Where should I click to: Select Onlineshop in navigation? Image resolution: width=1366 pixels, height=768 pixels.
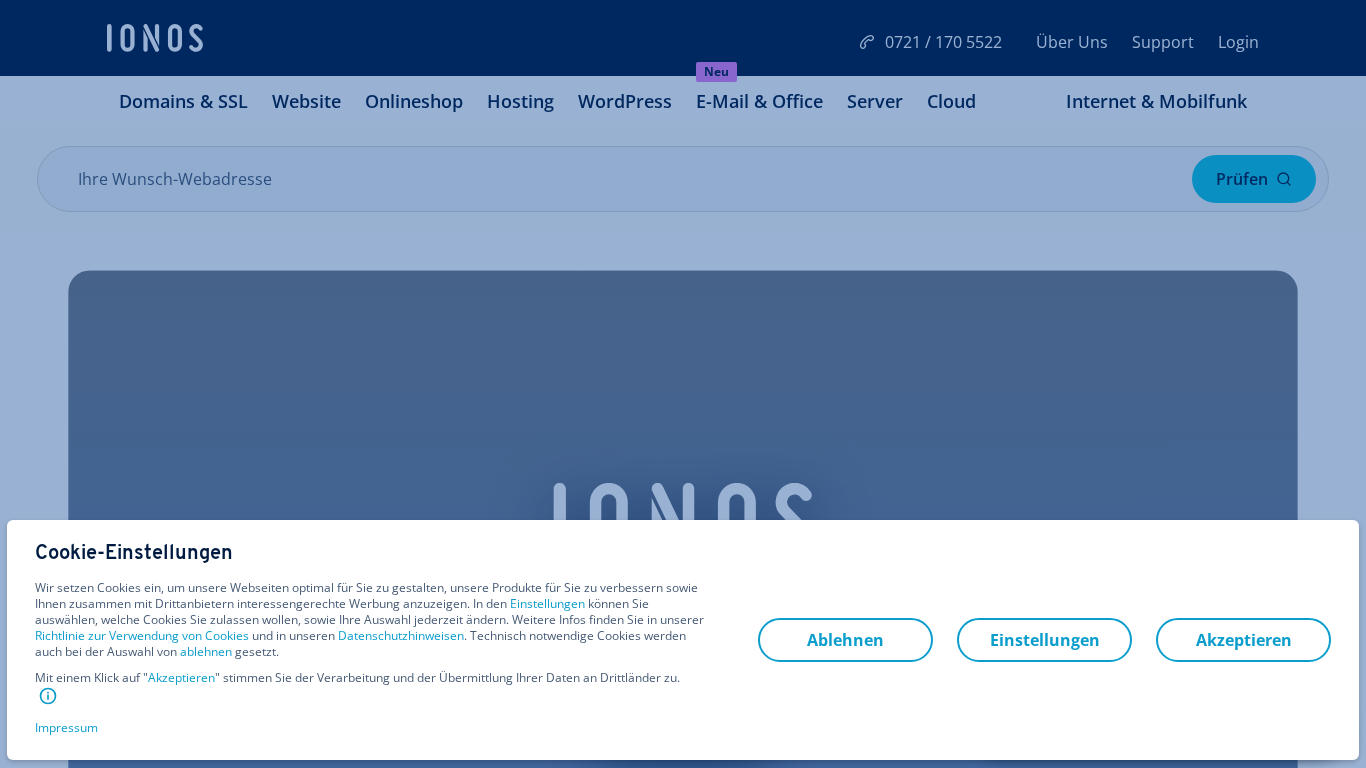click(414, 101)
